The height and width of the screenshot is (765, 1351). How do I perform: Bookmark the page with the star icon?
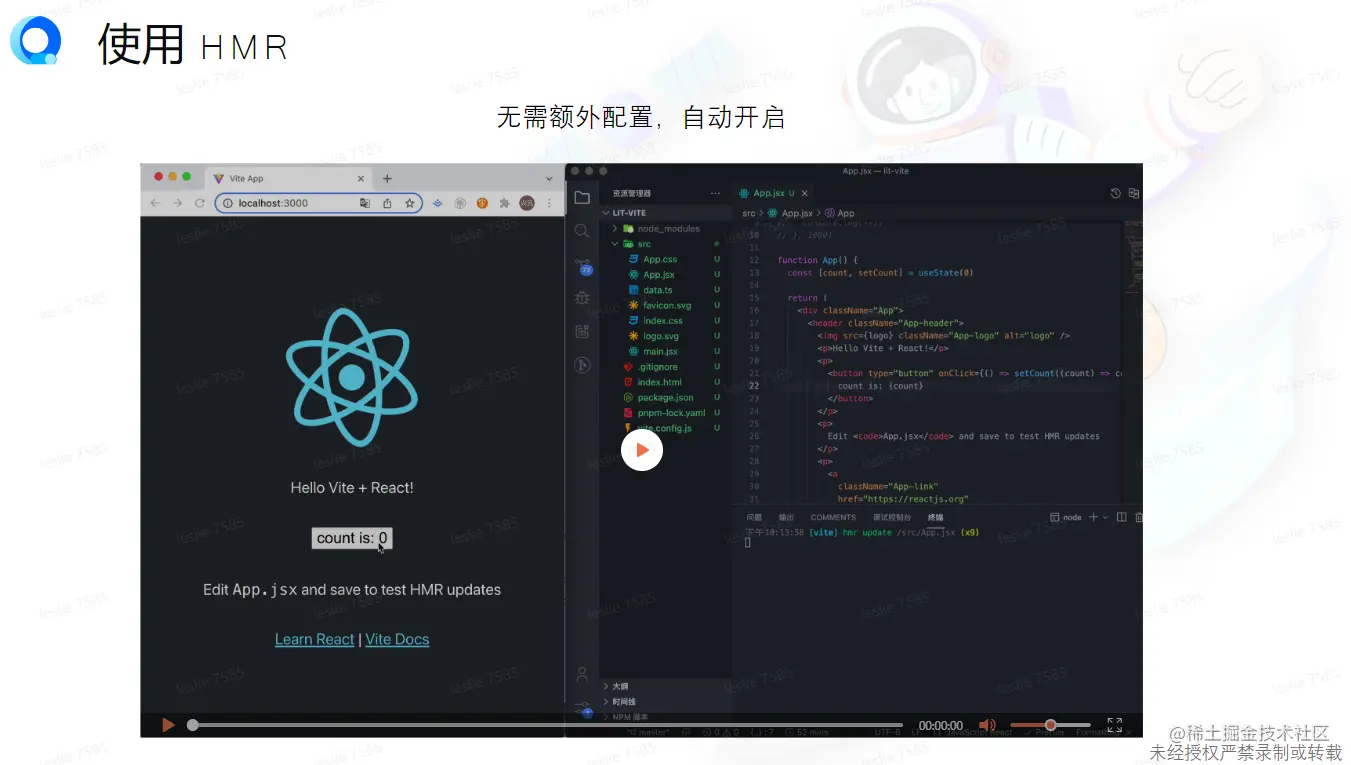point(409,203)
